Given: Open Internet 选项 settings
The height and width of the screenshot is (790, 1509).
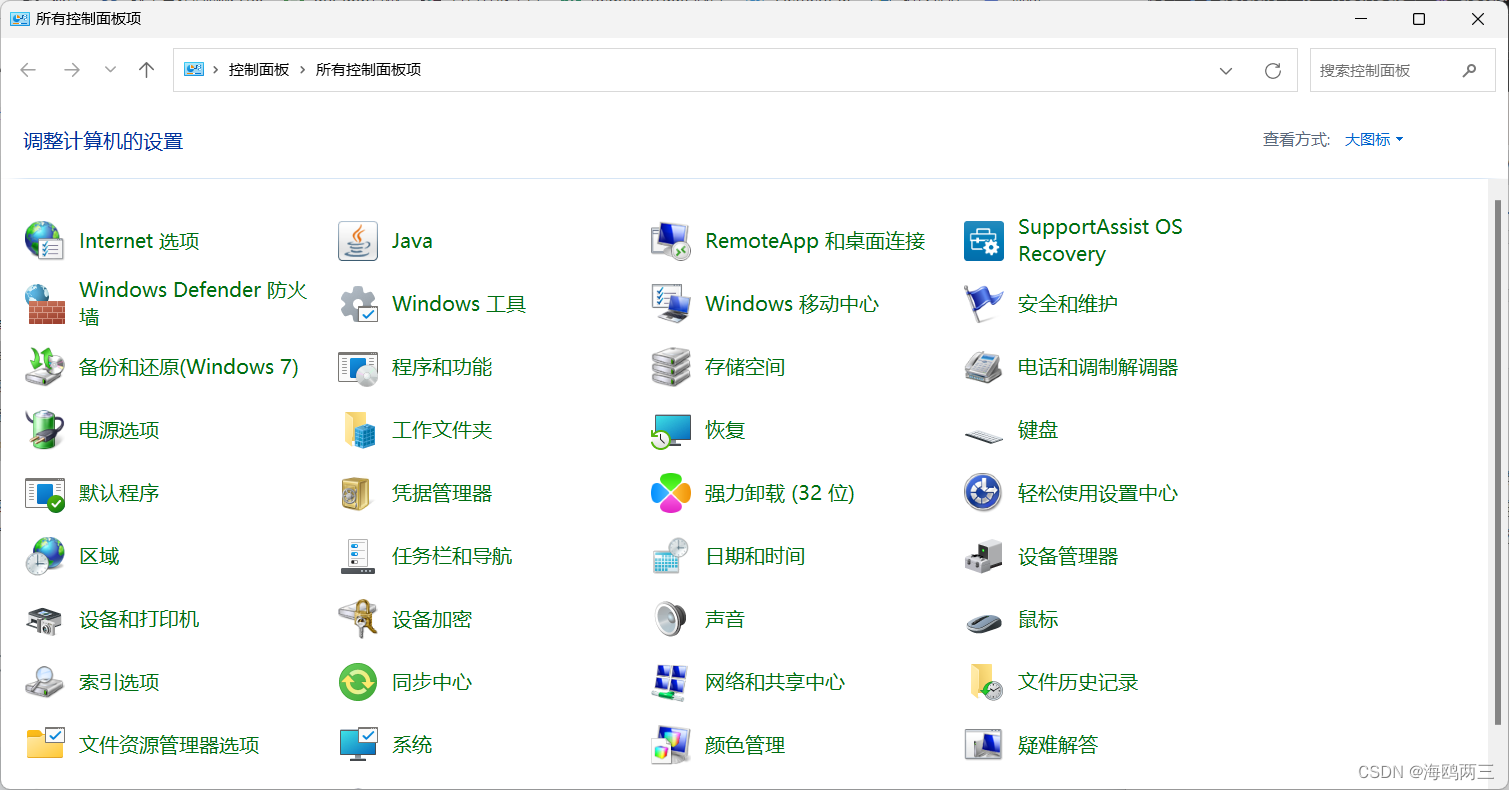Looking at the screenshot, I should pos(138,240).
